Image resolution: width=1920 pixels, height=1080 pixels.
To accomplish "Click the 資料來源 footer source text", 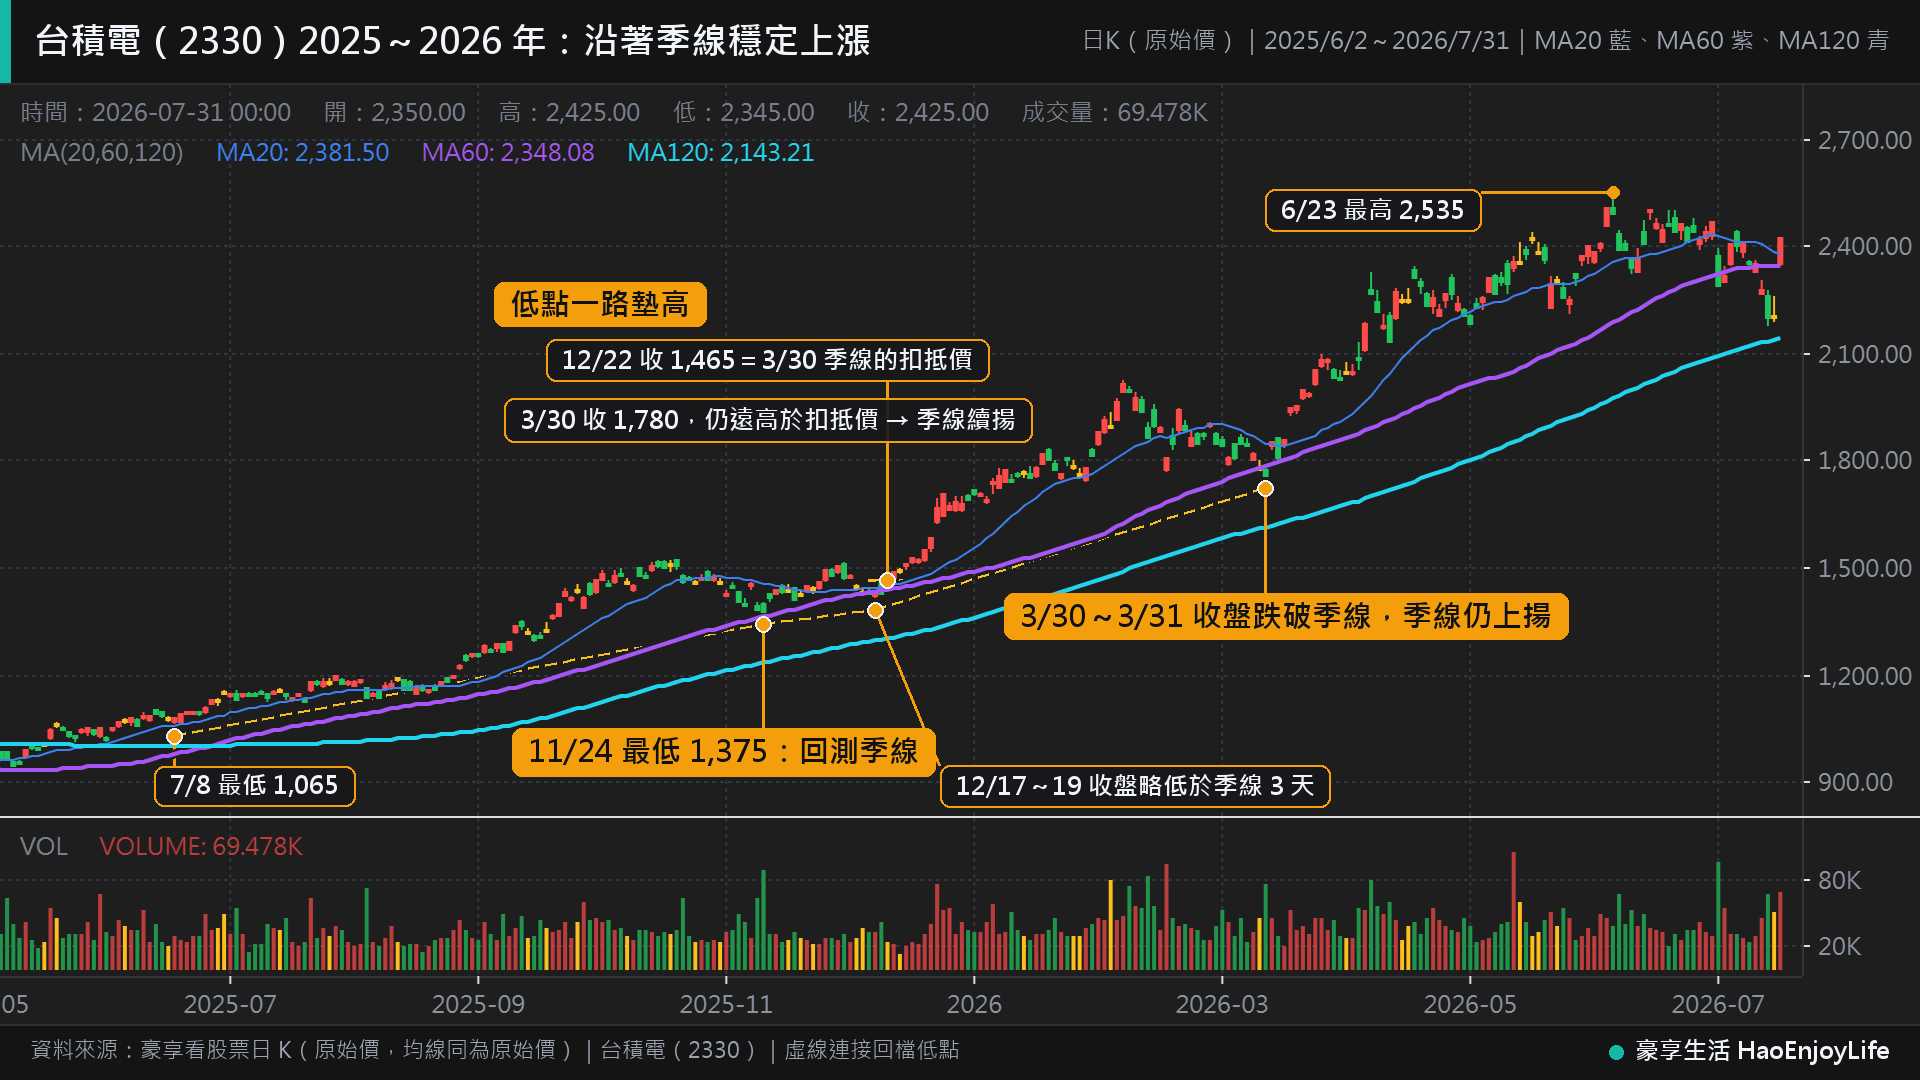I will click(494, 1050).
